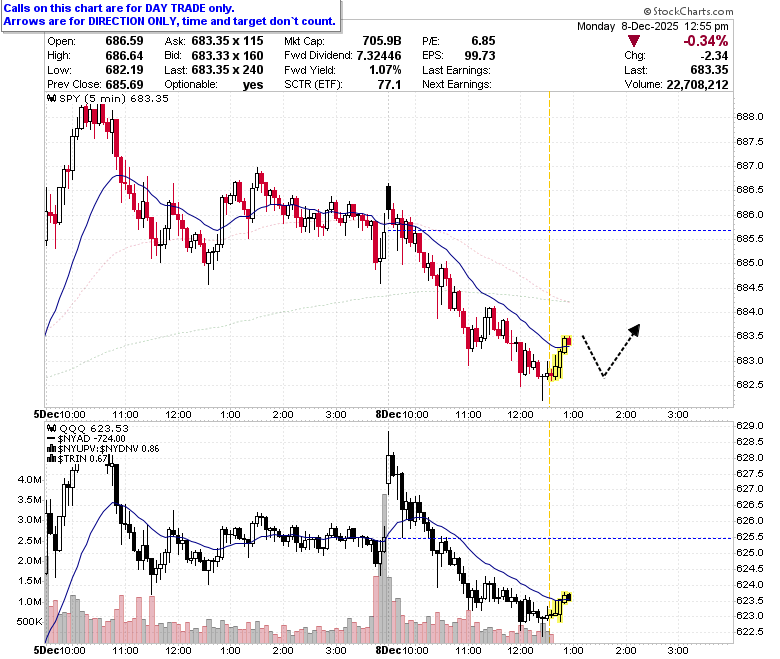Click the yellow-highlighted candles on QQQ chart
Screen dimensions: 780x659
point(559,606)
